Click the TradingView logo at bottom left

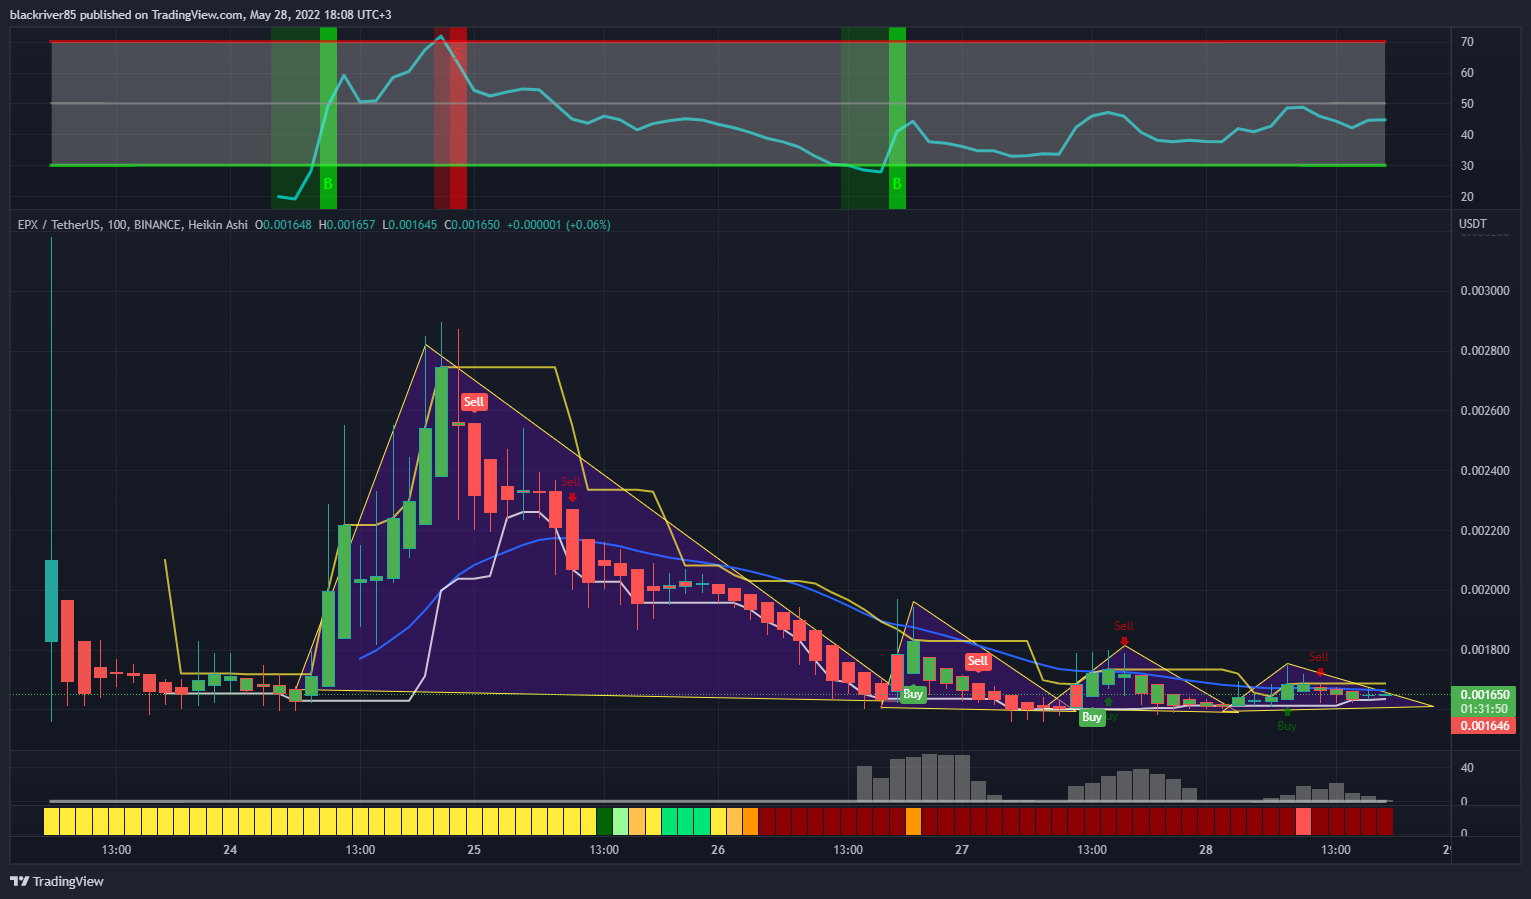click(x=57, y=881)
